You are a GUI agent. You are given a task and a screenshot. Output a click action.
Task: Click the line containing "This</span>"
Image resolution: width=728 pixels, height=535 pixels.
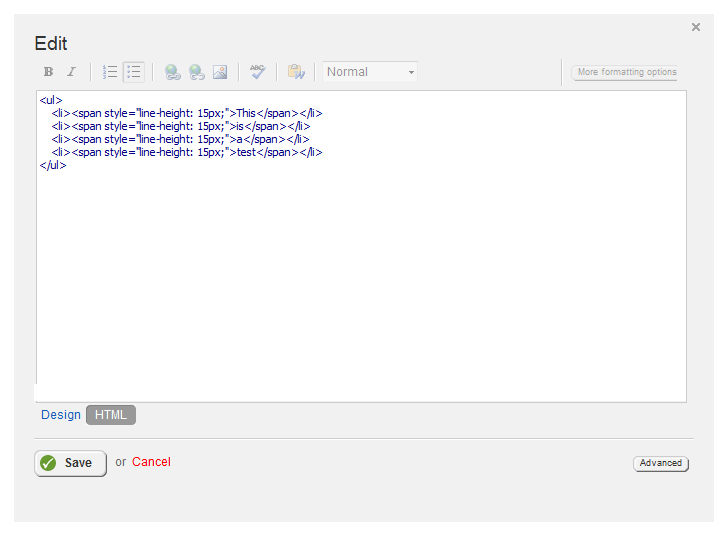point(187,113)
